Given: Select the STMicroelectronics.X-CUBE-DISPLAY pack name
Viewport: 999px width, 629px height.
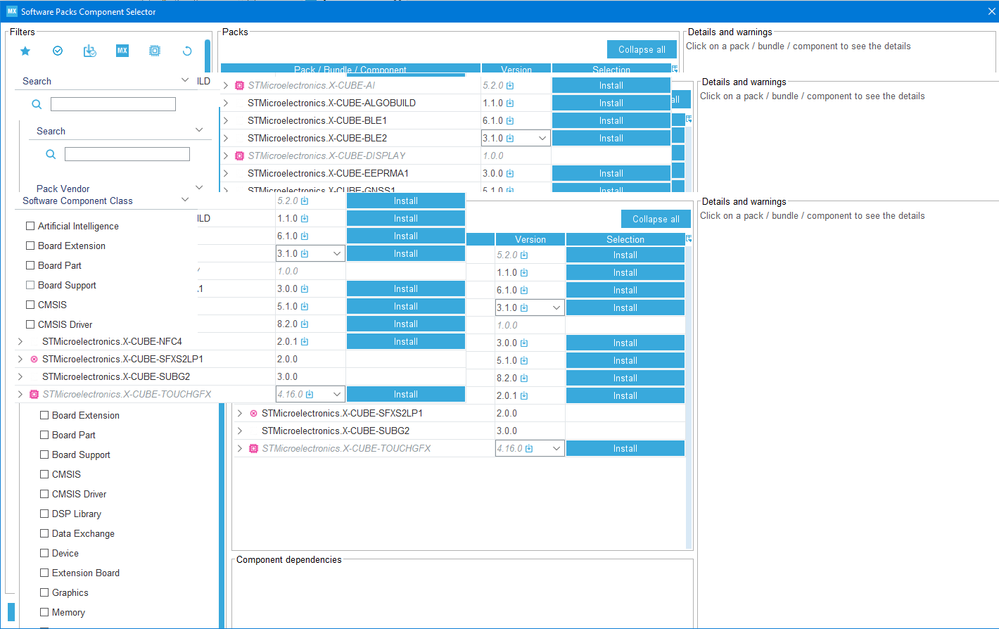Looking at the screenshot, I should point(326,155).
